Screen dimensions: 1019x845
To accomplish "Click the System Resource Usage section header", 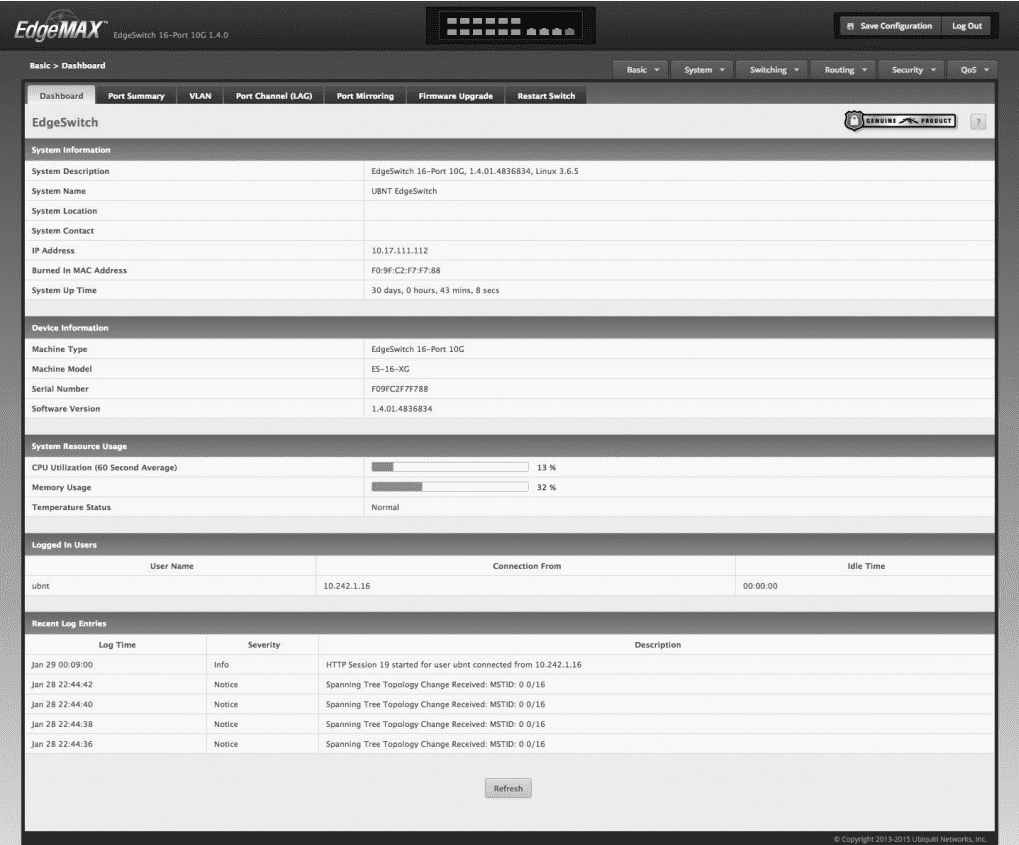I will click(x=510, y=446).
